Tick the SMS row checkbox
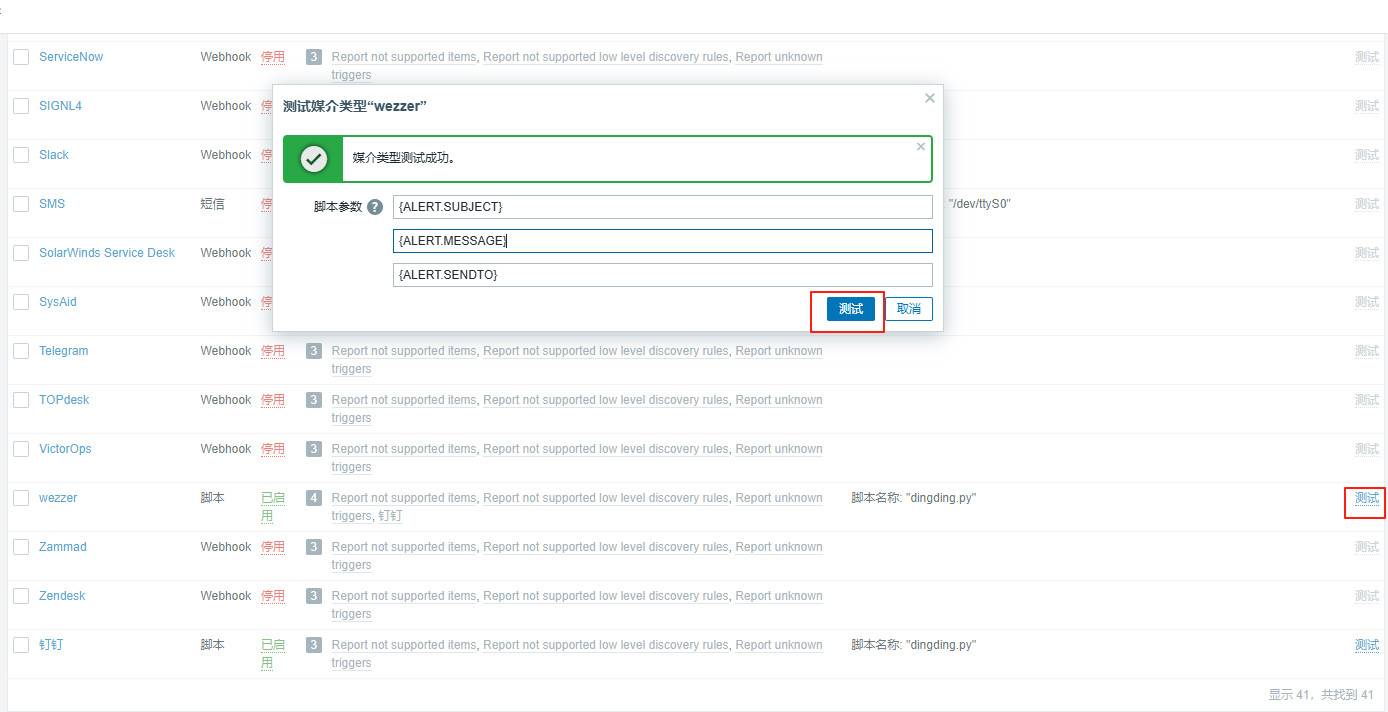Viewport: 1388px width, 712px height. coord(21,204)
